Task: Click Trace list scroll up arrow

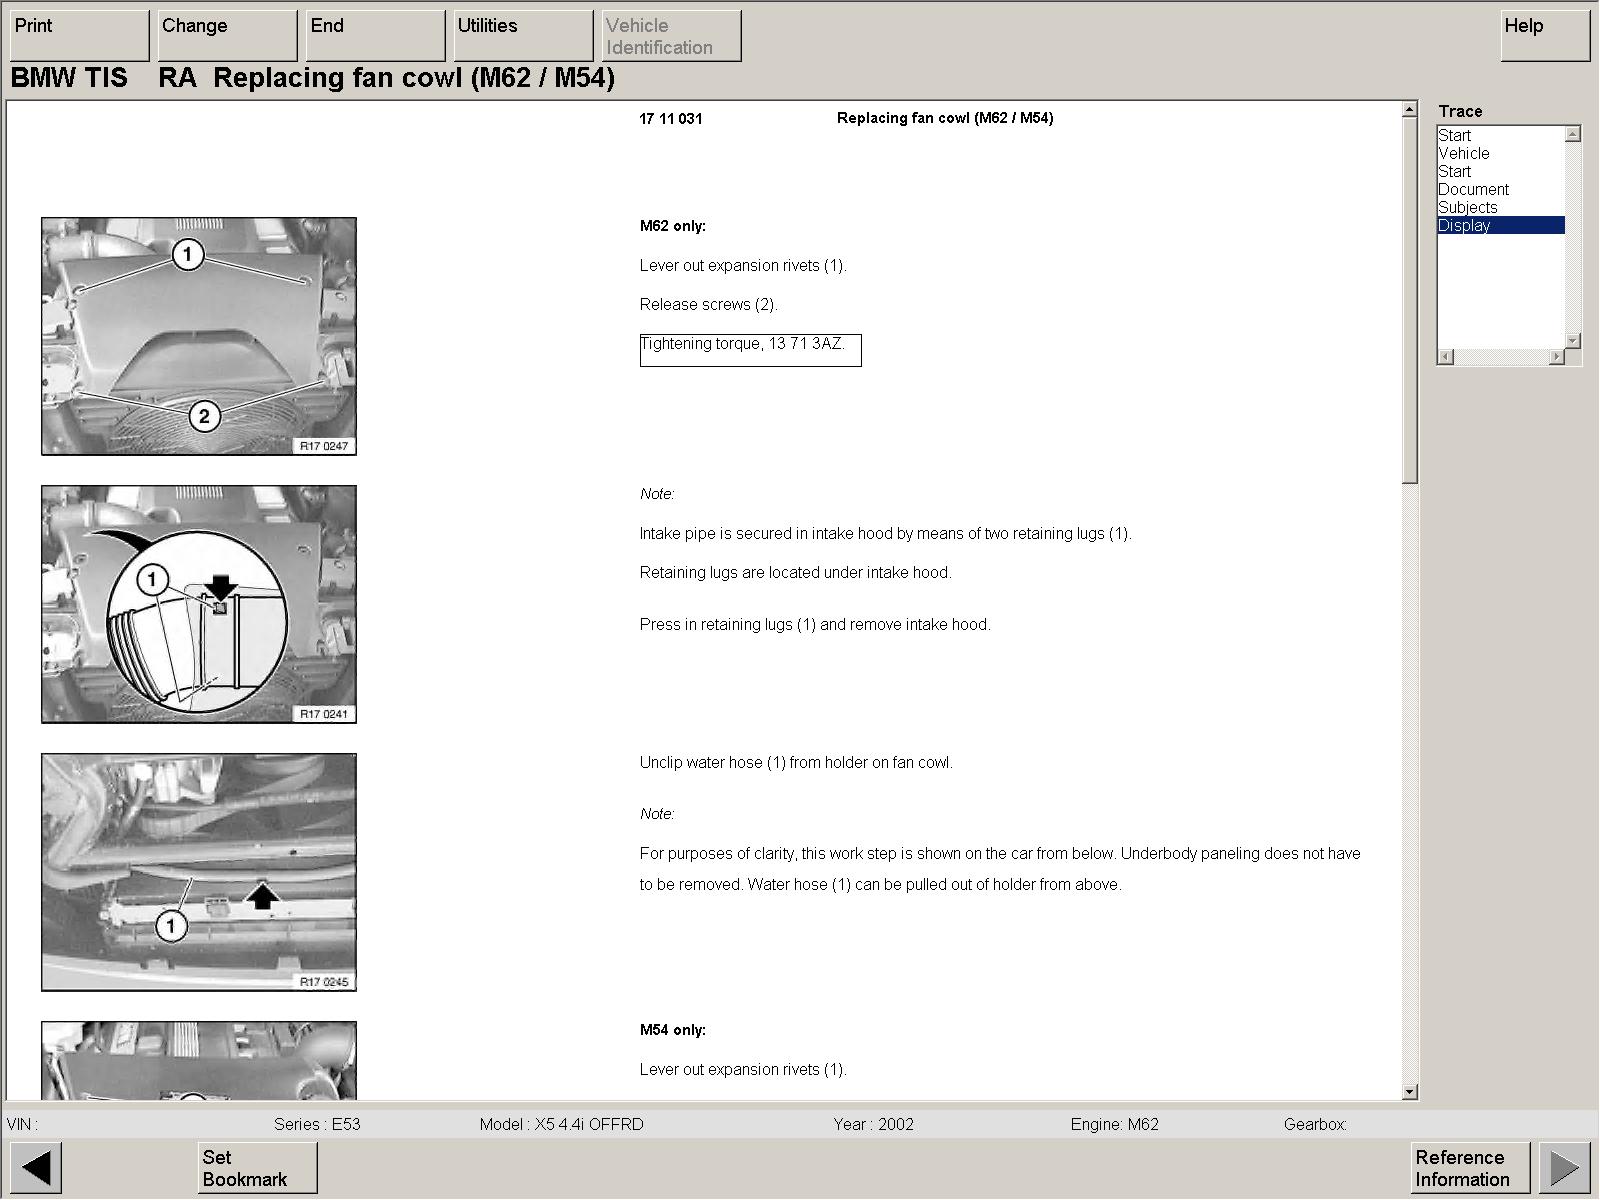Action: [1573, 134]
